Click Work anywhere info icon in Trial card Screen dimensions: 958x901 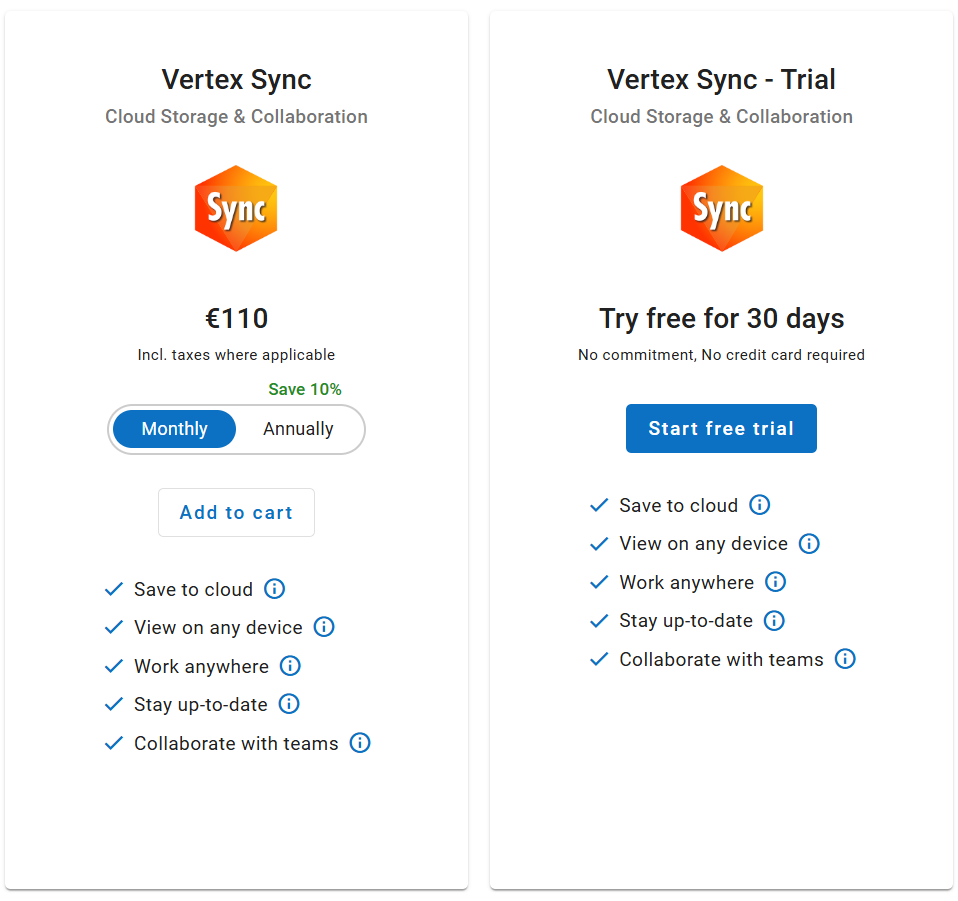[775, 582]
